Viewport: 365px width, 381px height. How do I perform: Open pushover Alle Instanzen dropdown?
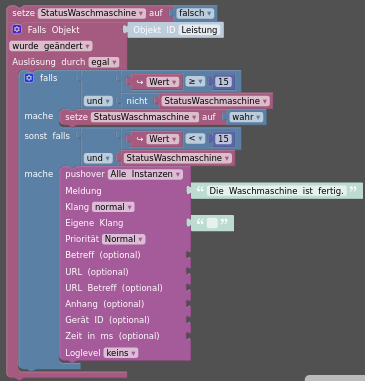145,174
